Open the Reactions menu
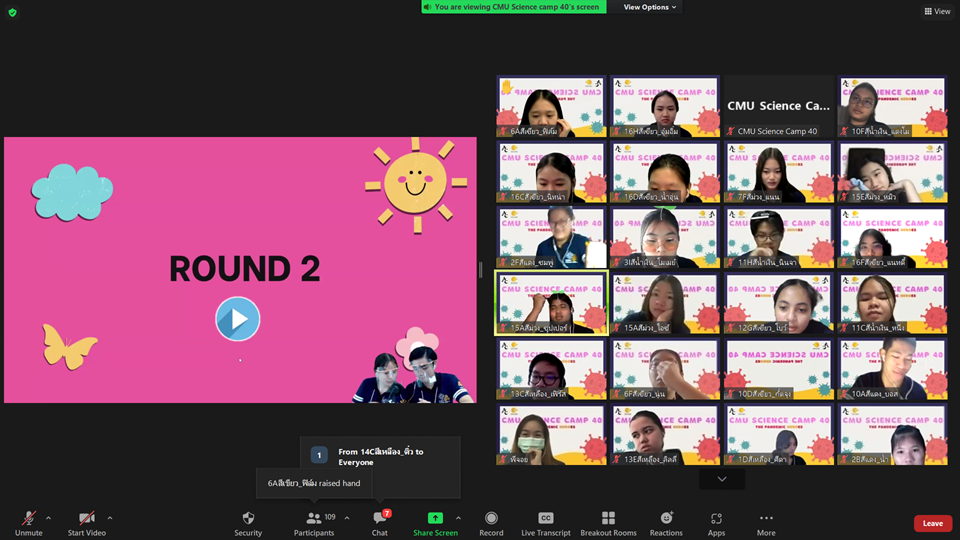 (666, 522)
